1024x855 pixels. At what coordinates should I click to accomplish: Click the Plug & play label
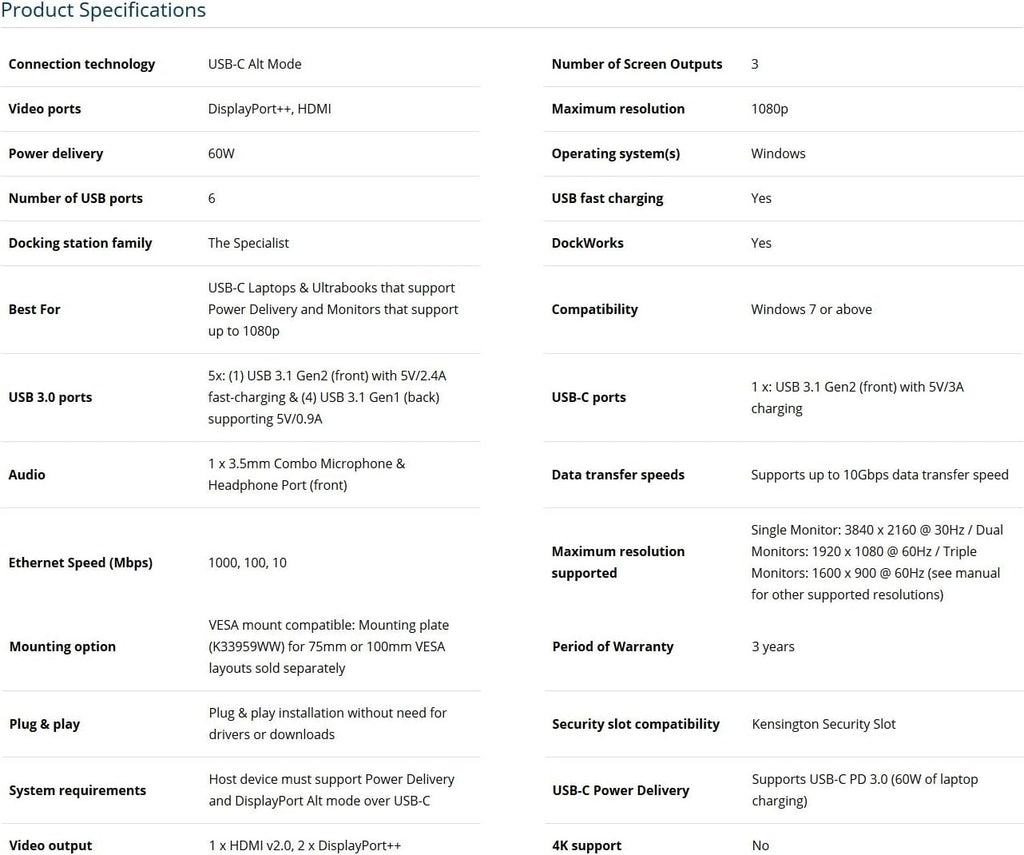(44, 724)
